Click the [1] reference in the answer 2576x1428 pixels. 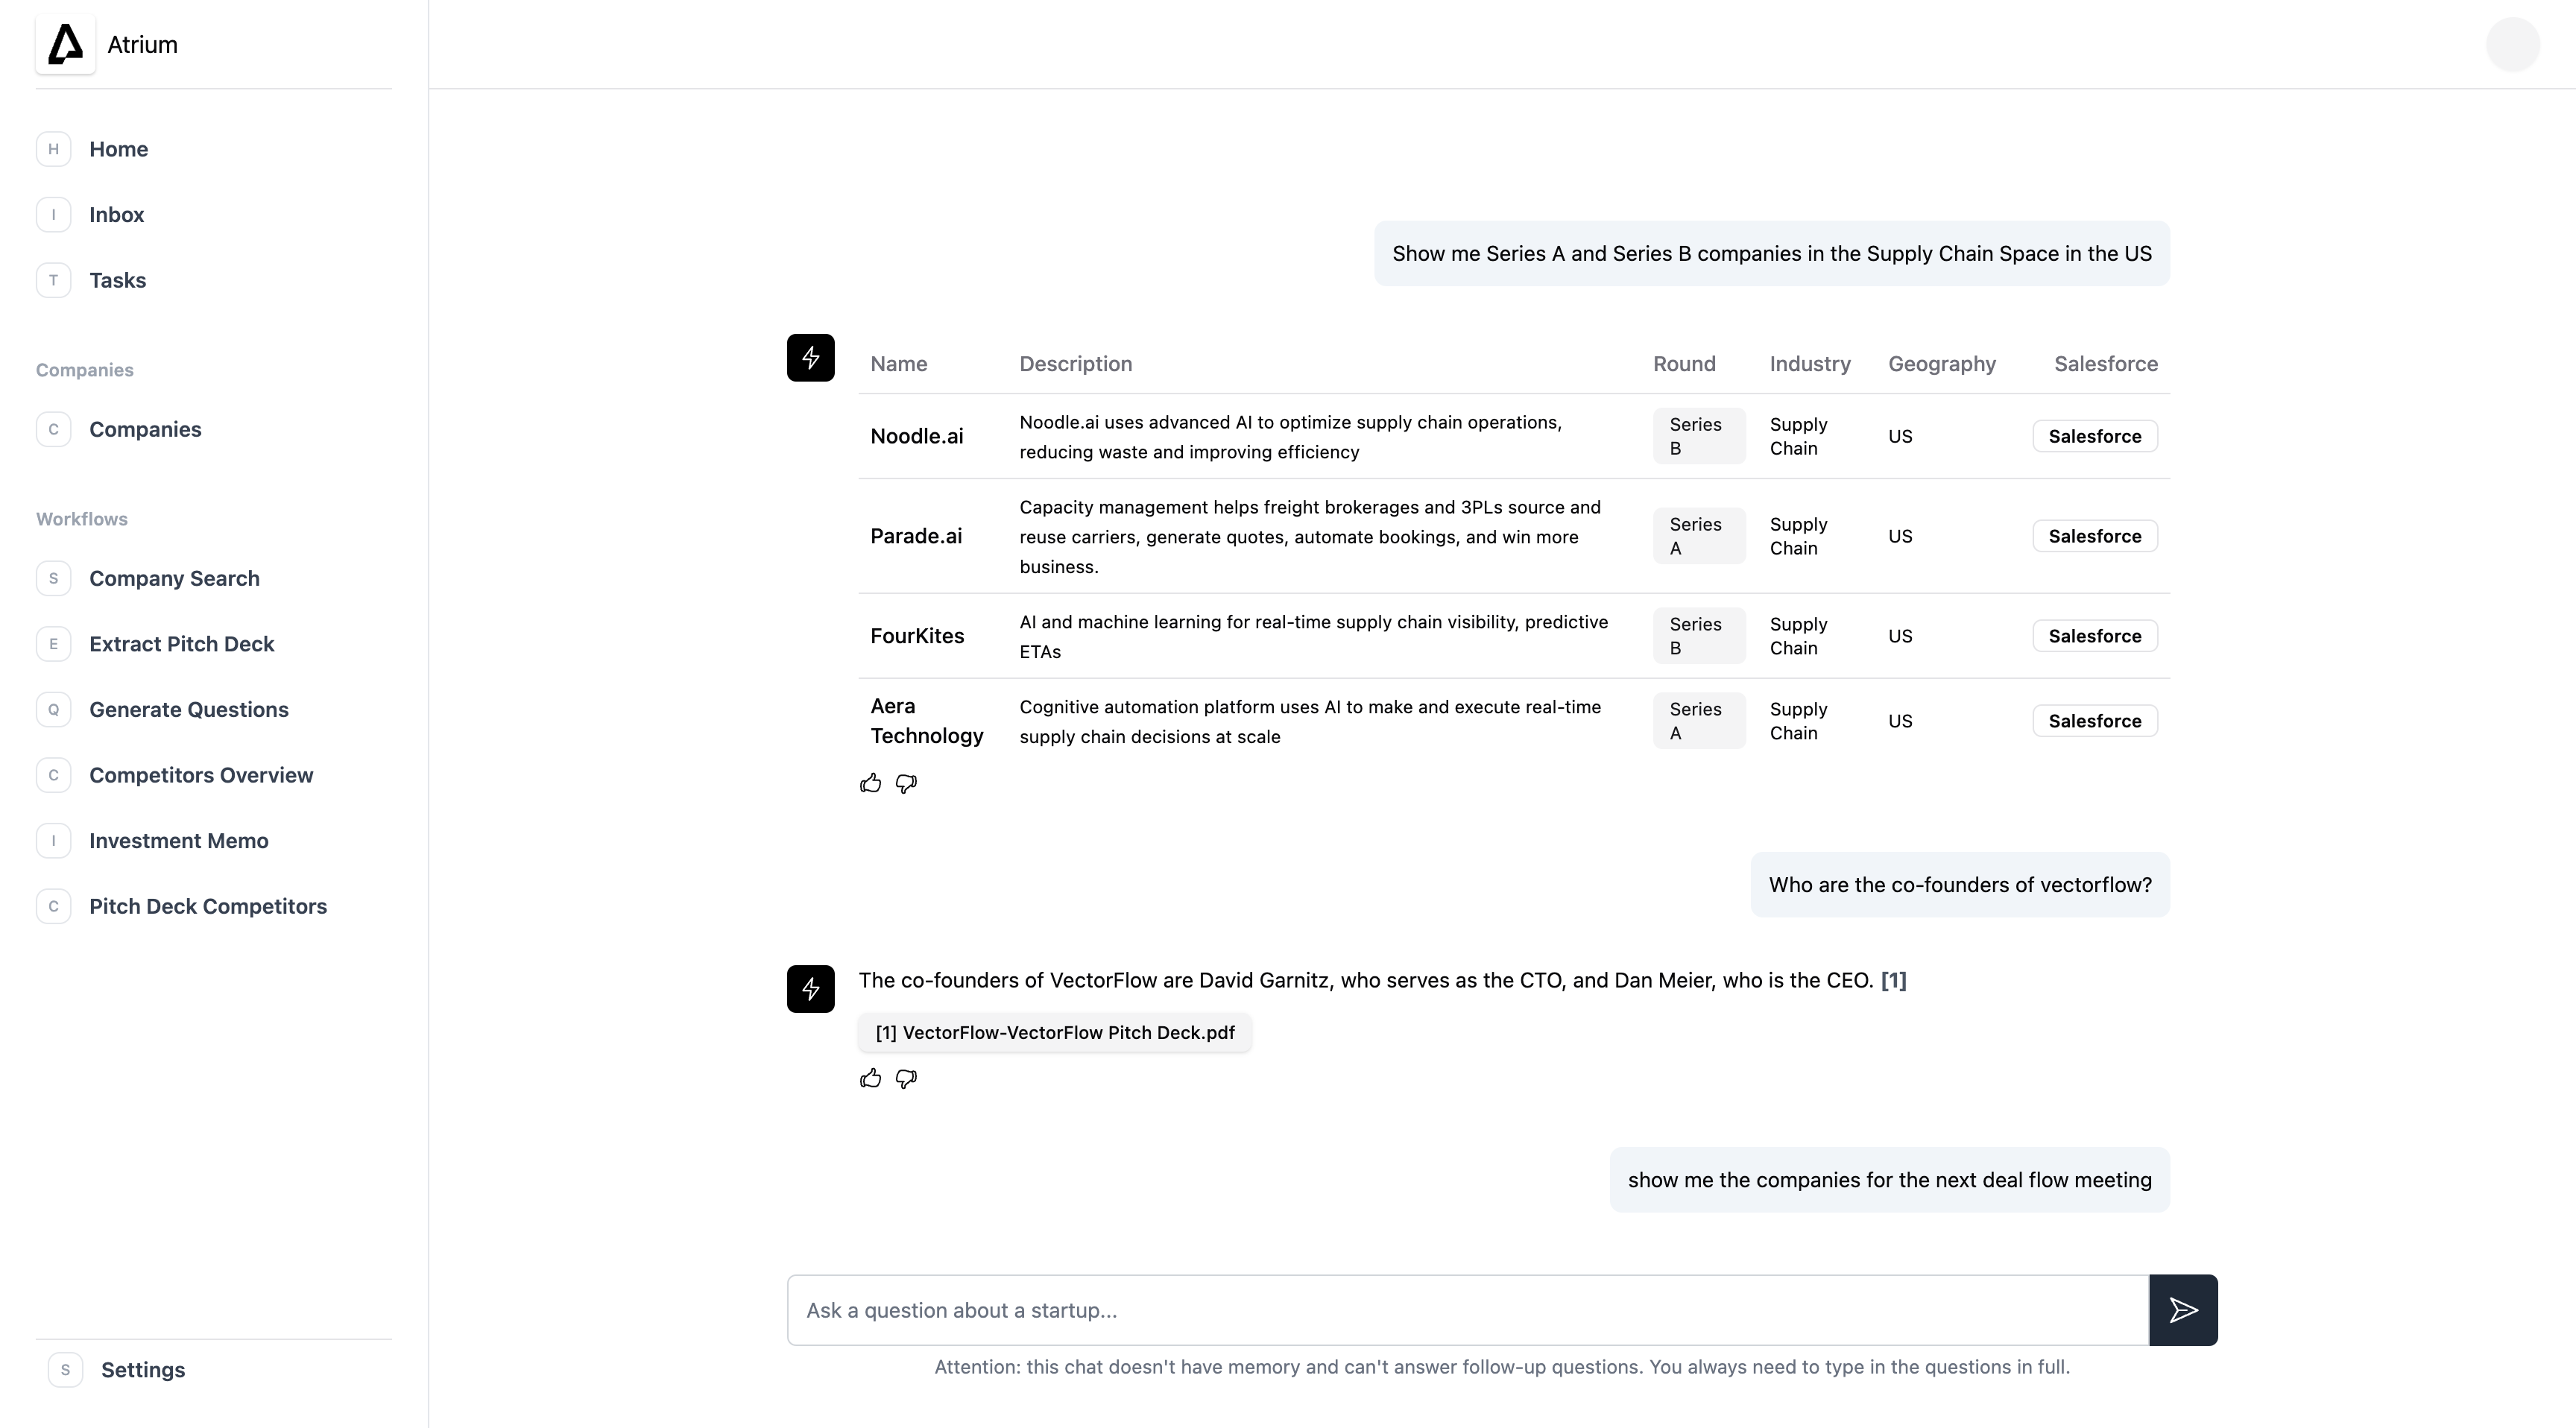click(x=1893, y=980)
